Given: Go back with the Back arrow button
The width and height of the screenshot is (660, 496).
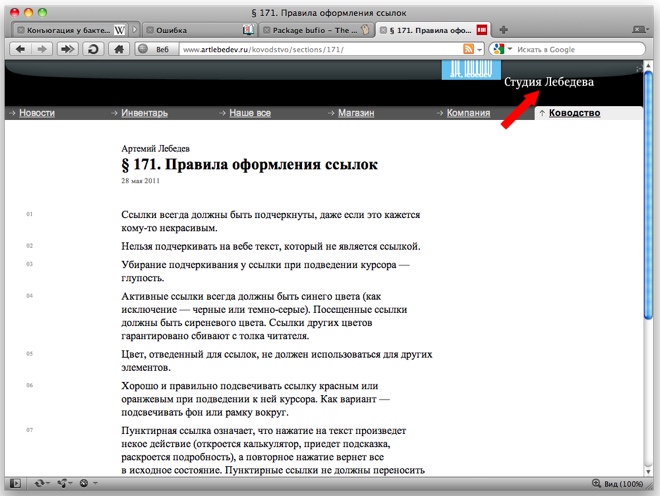Looking at the screenshot, I should 20,49.
